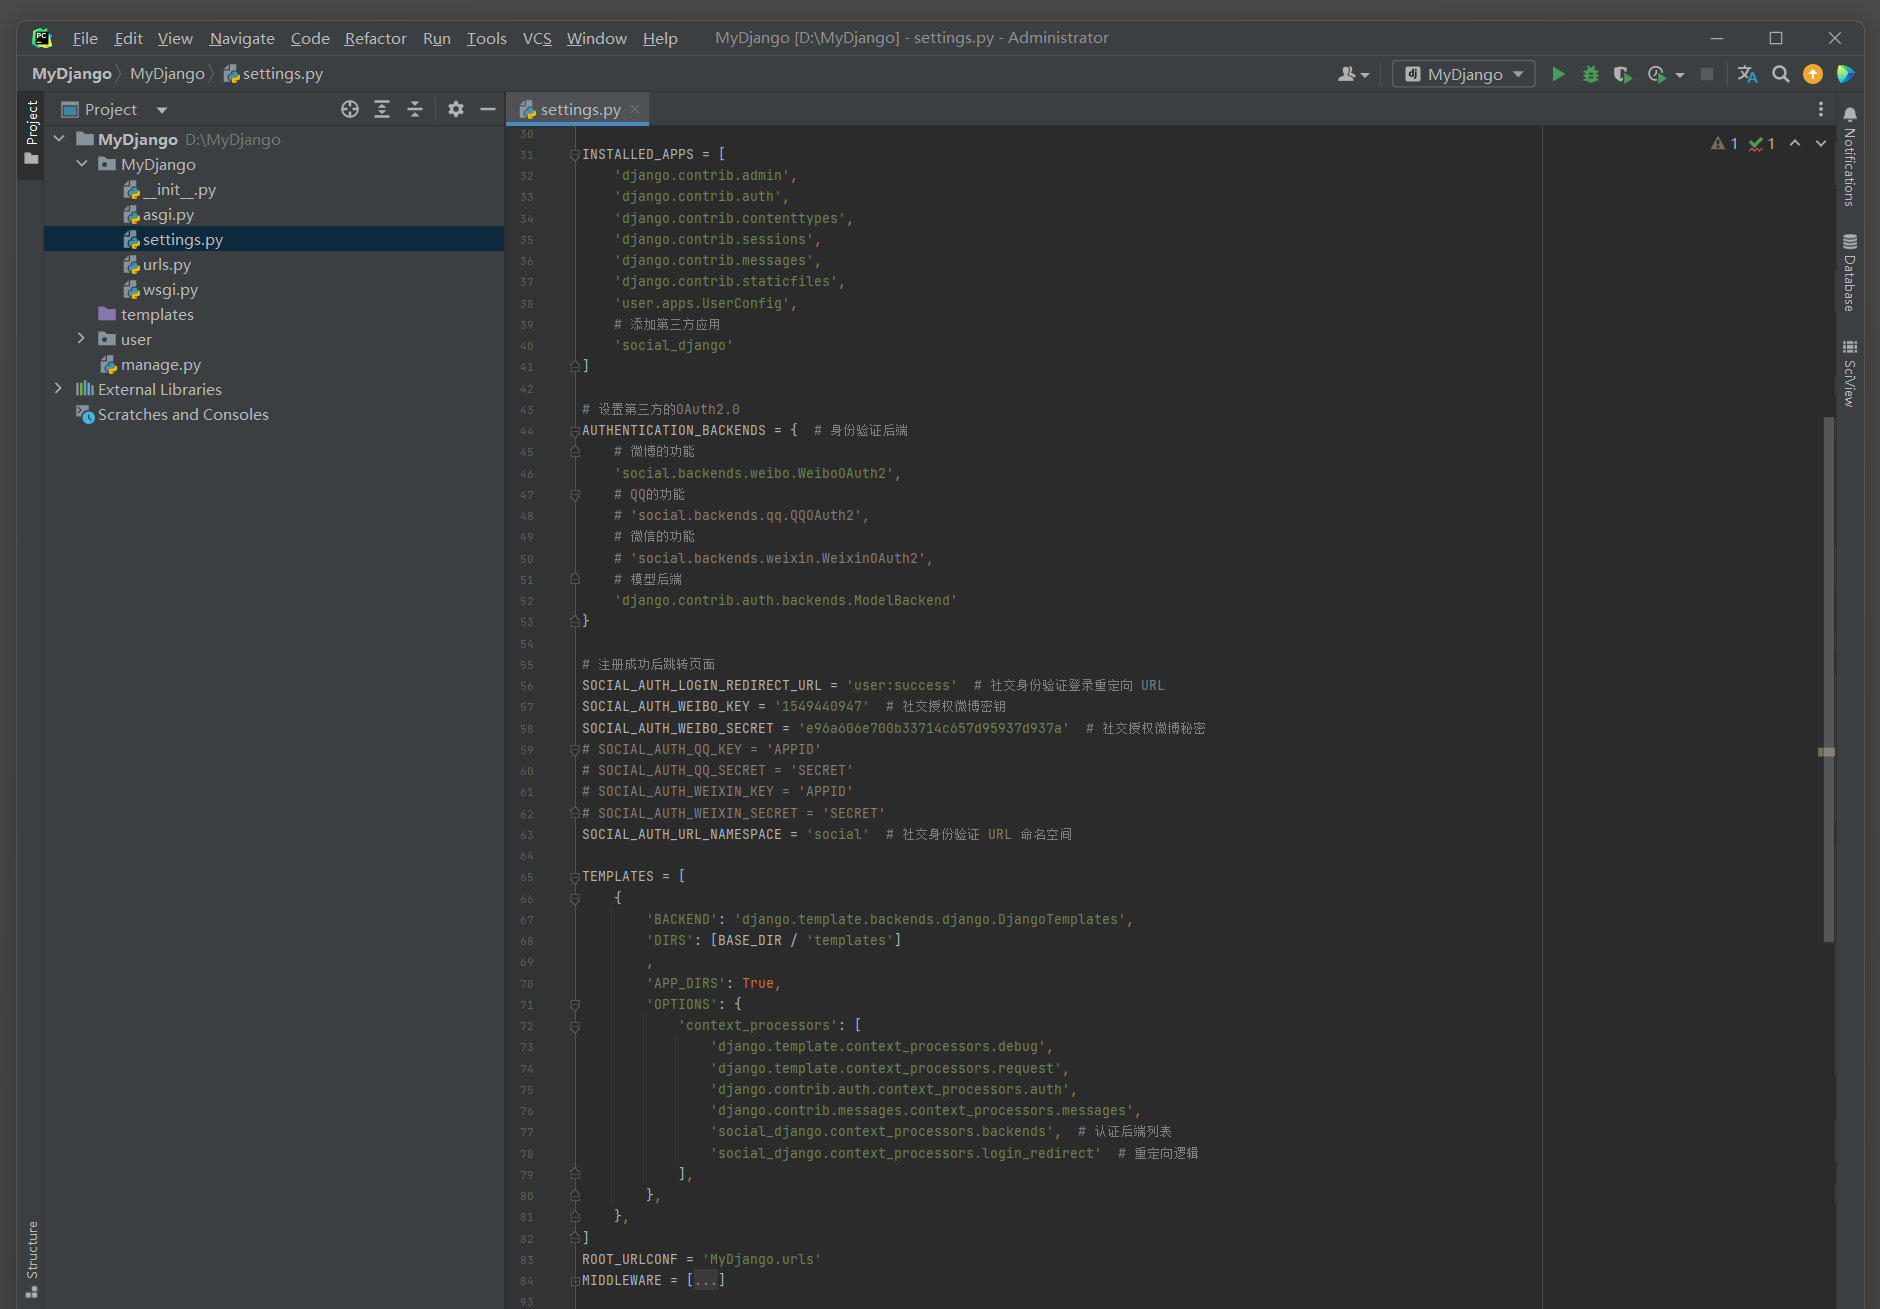This screenshot has width=1880, height=1309.
Task: Select asgi.py in the project tree
Action: 168,214
